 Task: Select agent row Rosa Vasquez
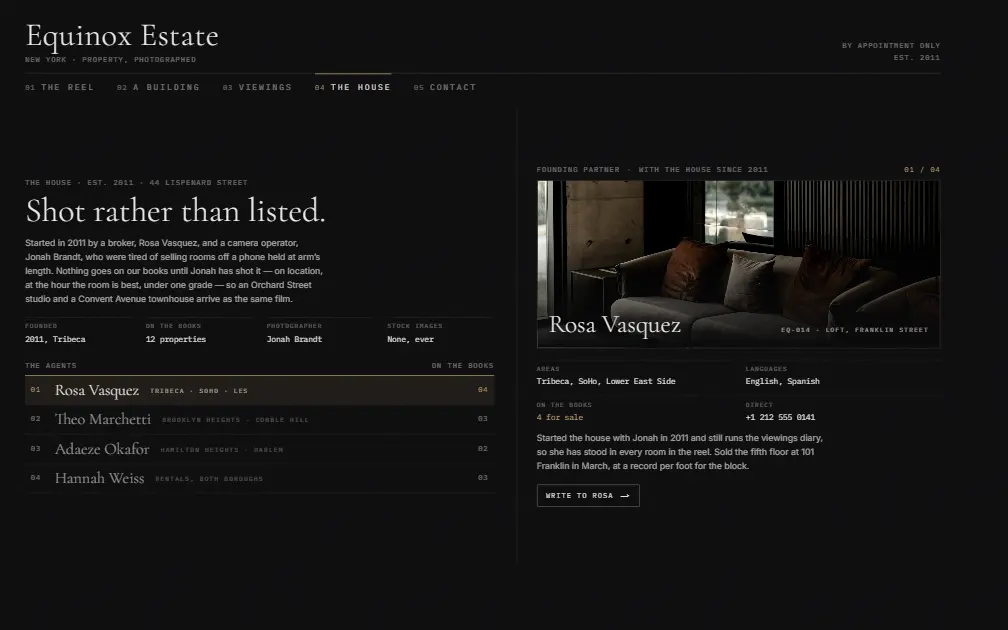tap(260, 390)
